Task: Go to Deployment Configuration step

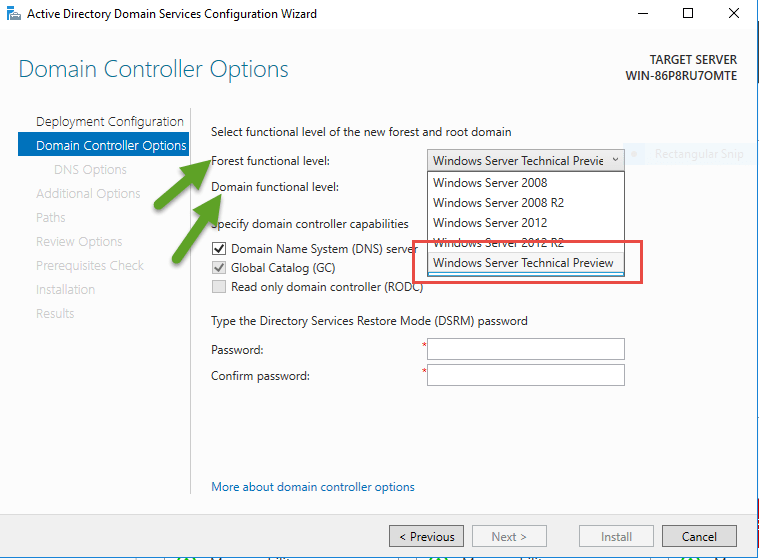Action: 109,122
